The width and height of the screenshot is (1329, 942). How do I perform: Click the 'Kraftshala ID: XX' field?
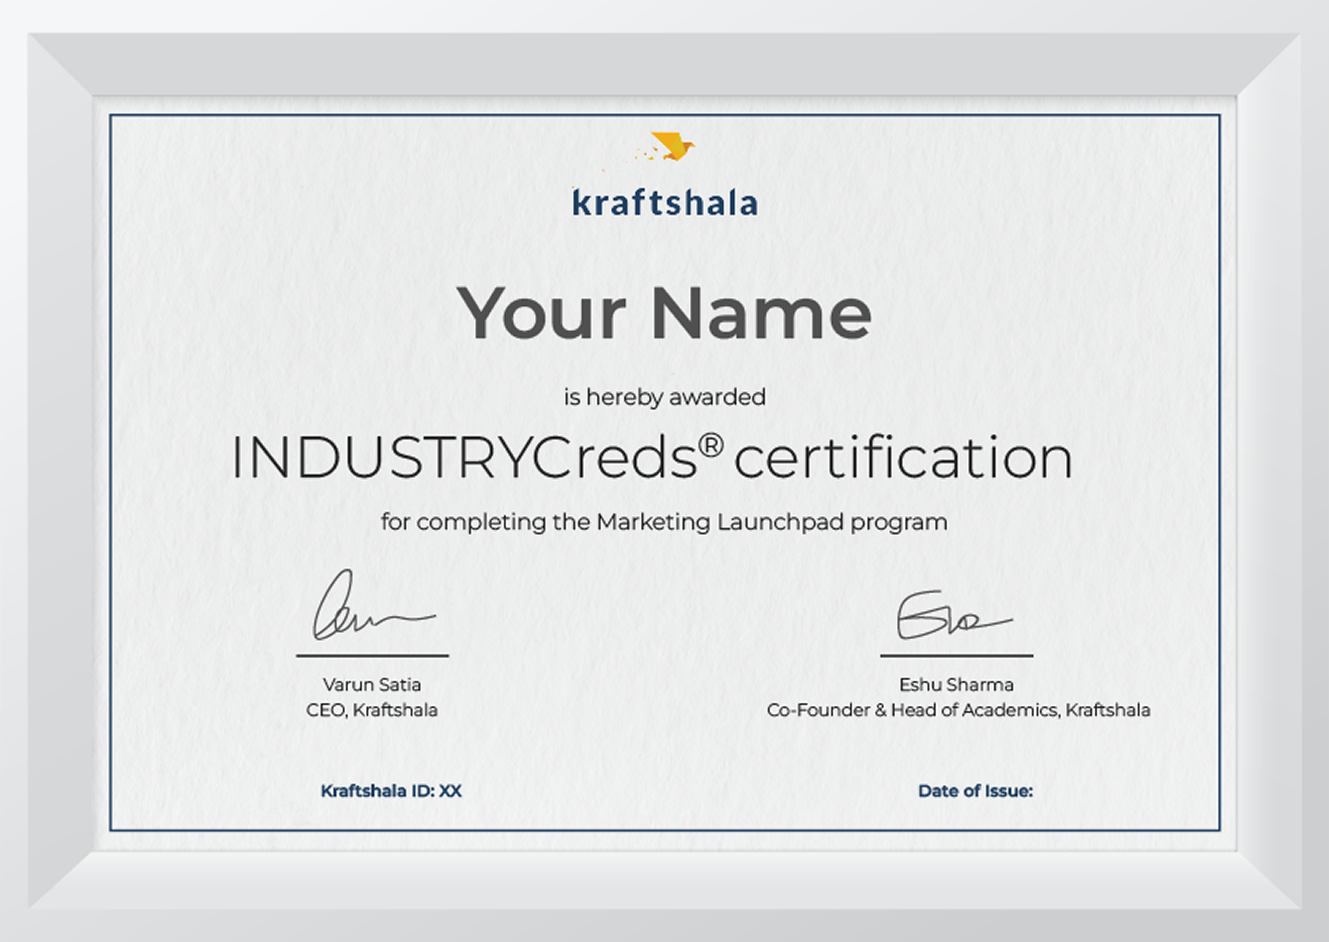[391, 791]
